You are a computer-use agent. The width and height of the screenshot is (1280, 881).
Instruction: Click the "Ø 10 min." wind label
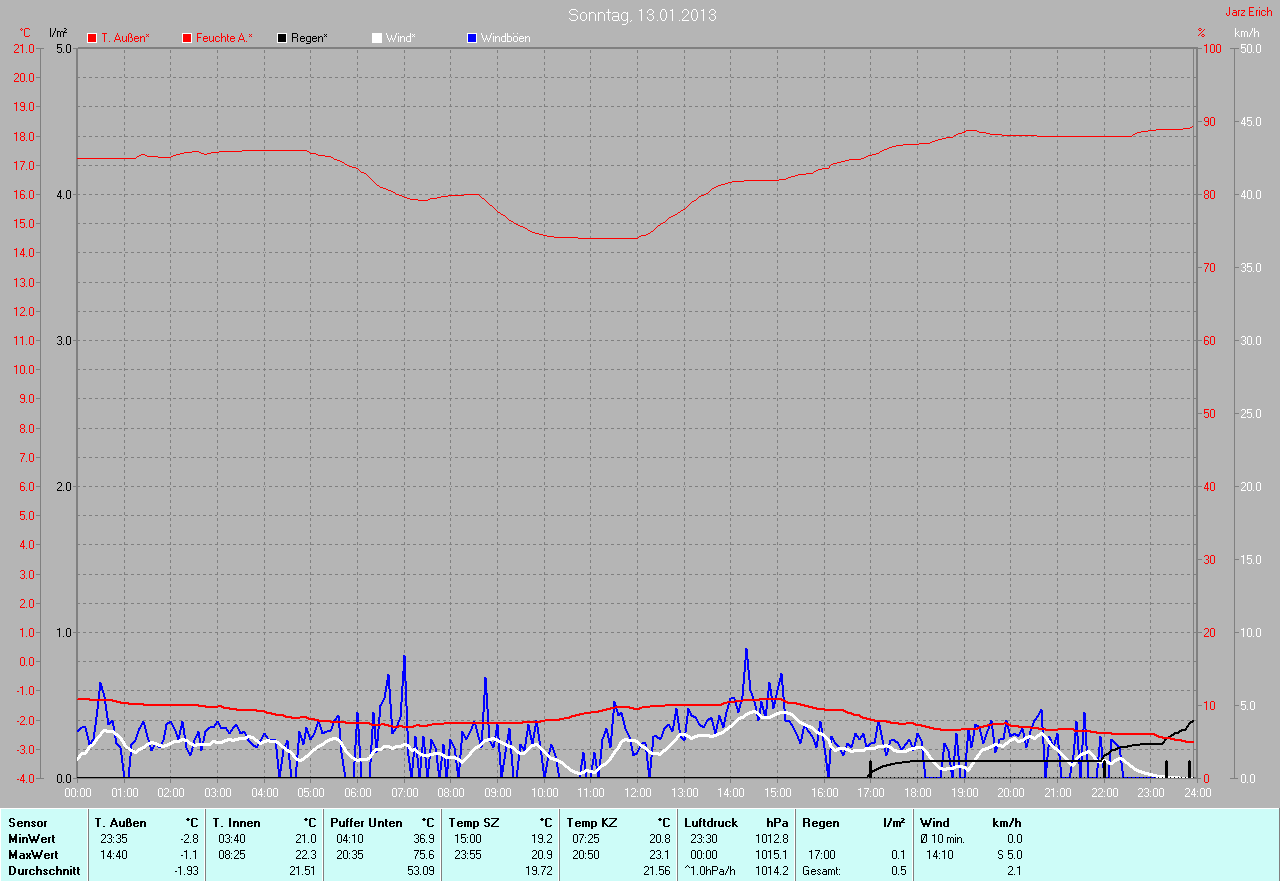tap(942, 839)
